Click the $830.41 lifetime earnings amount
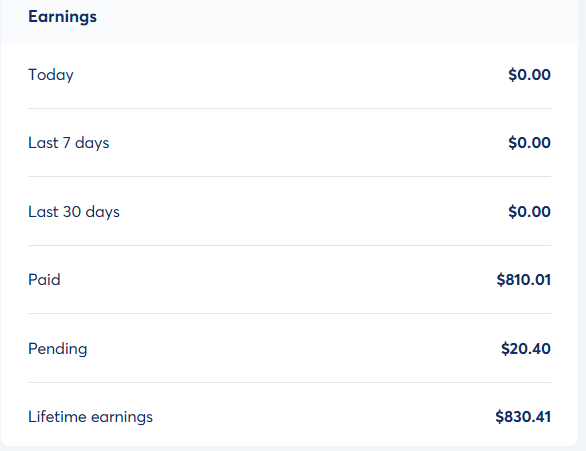The width and height of the screenshot is (586, 451). pos(523,417)
